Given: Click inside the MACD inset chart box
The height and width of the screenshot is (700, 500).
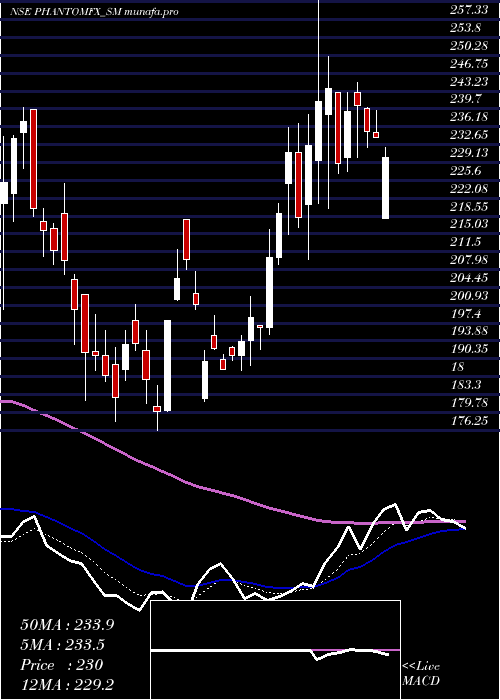Looking at the screenshot, I should pos(275,650).
